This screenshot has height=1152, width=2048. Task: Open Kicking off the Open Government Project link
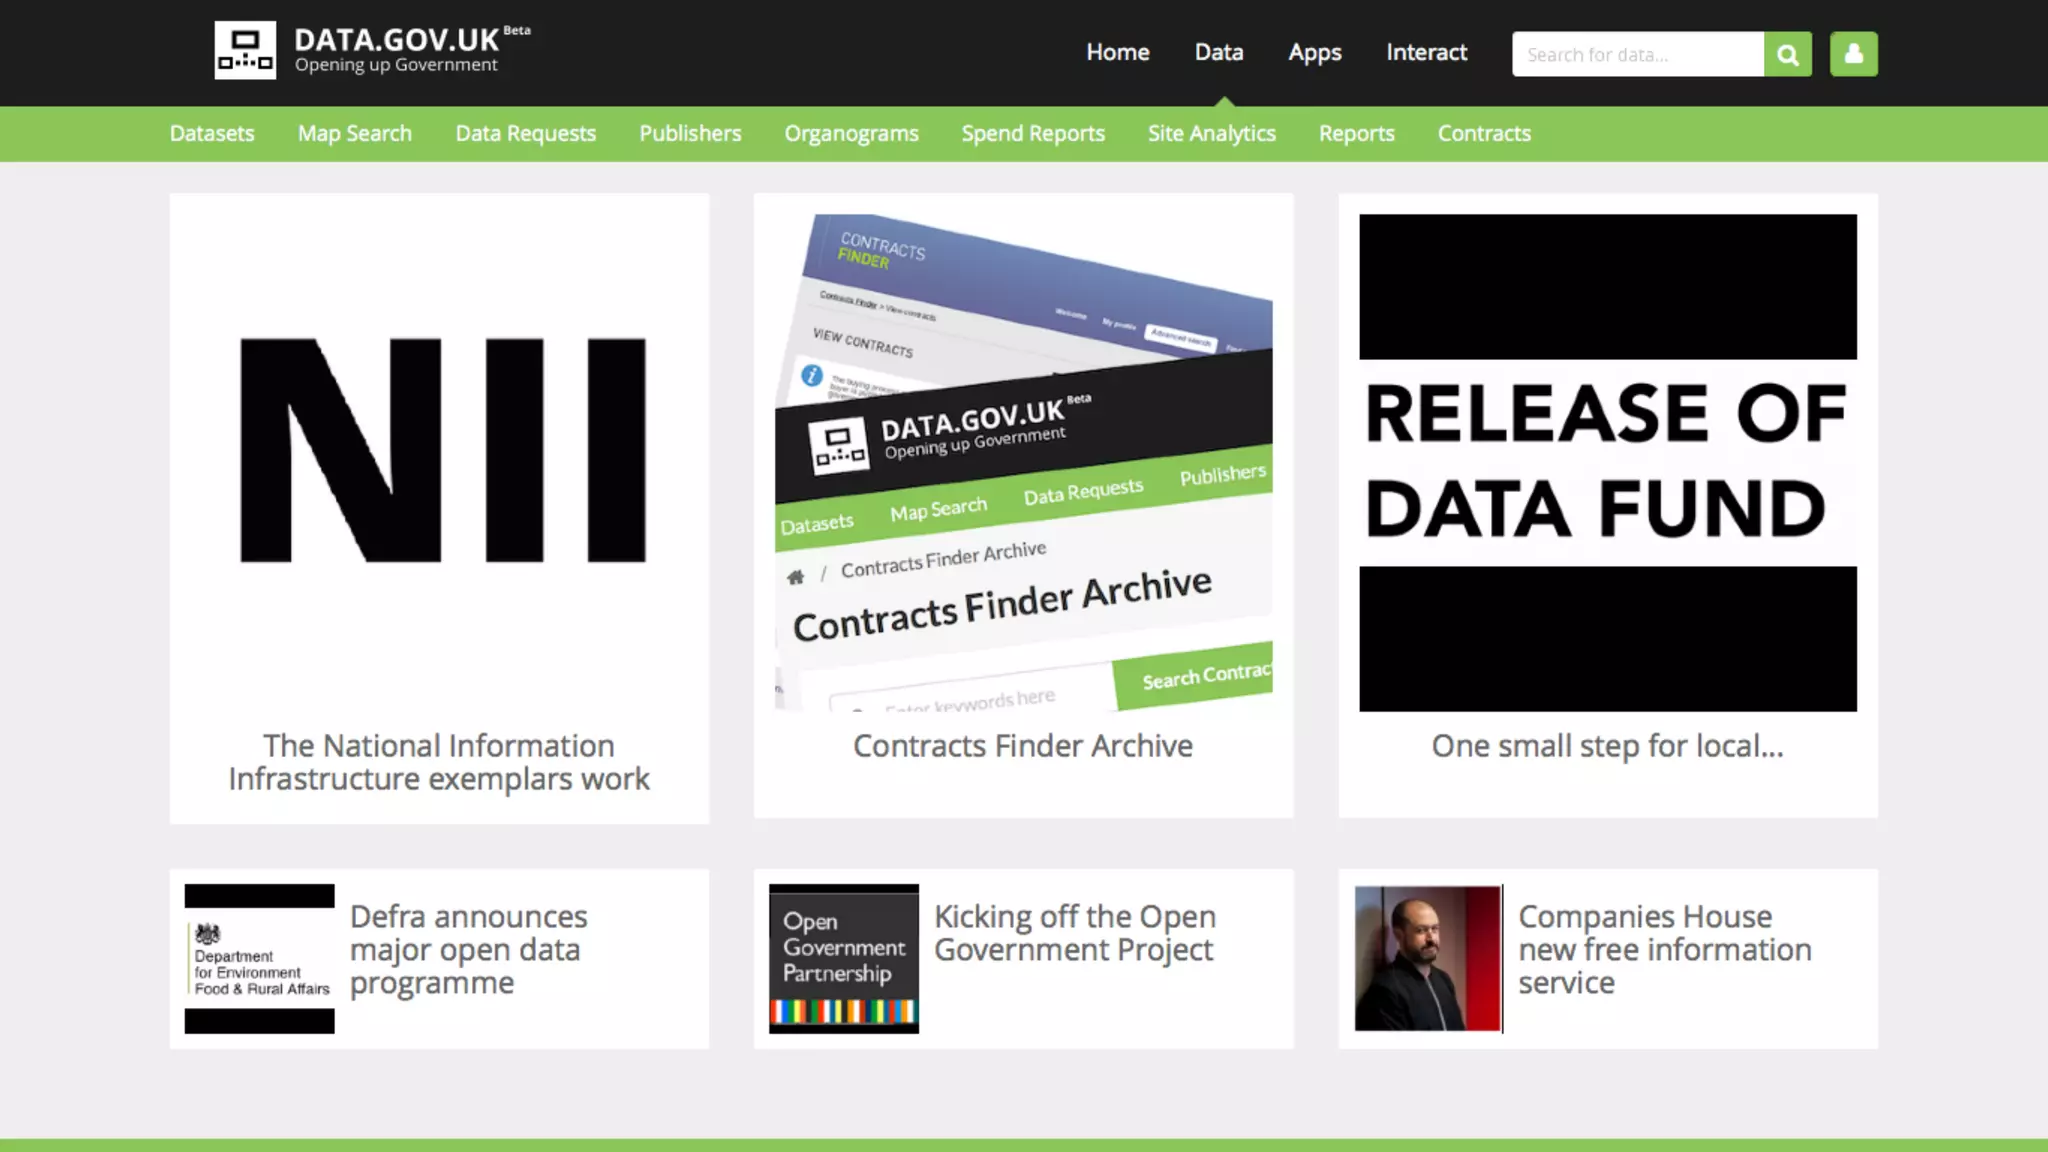point(1074,932)
